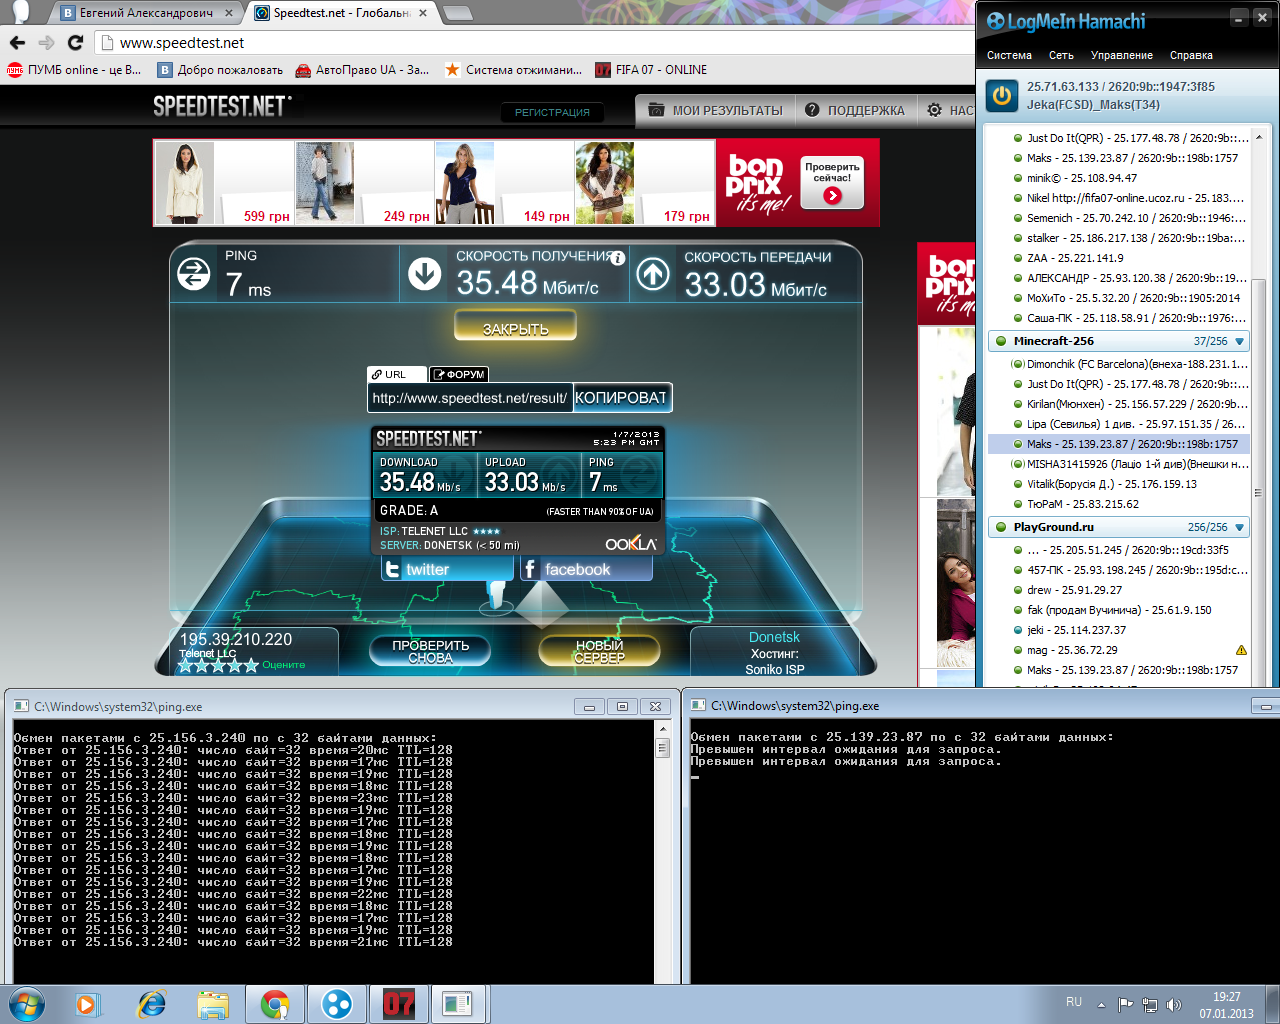
Task: Switch to Chrome on the taskbar
Action: 275,1004
